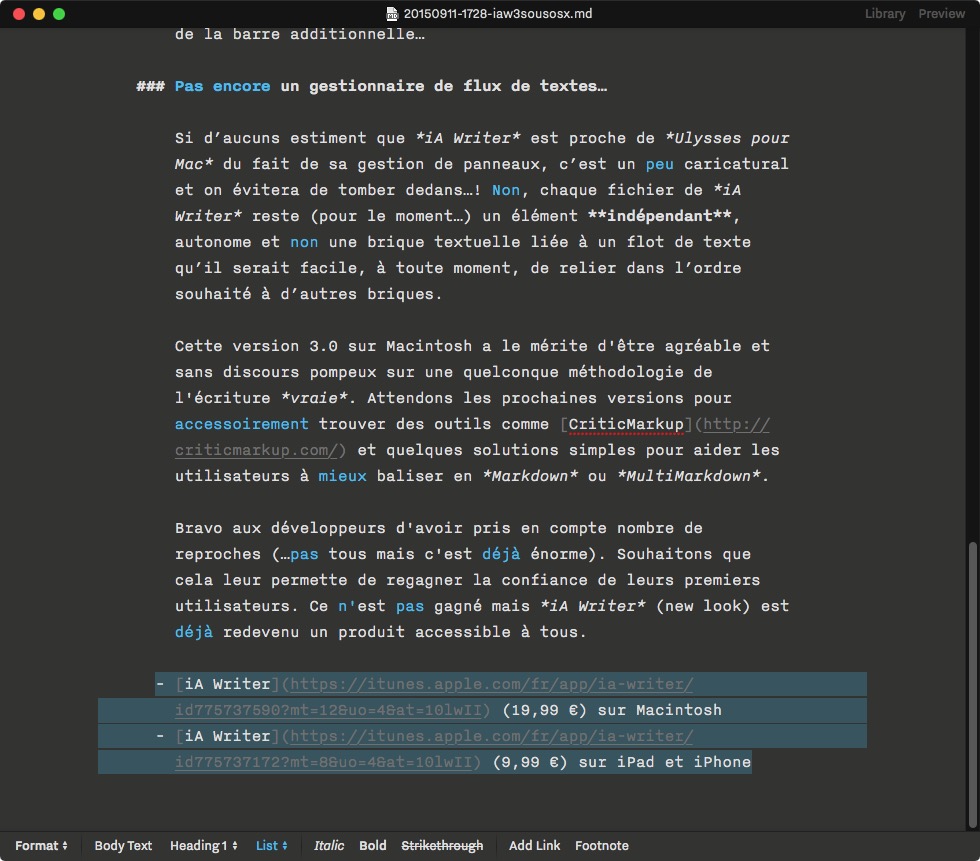Click the CriticMarkup link text

626,424
